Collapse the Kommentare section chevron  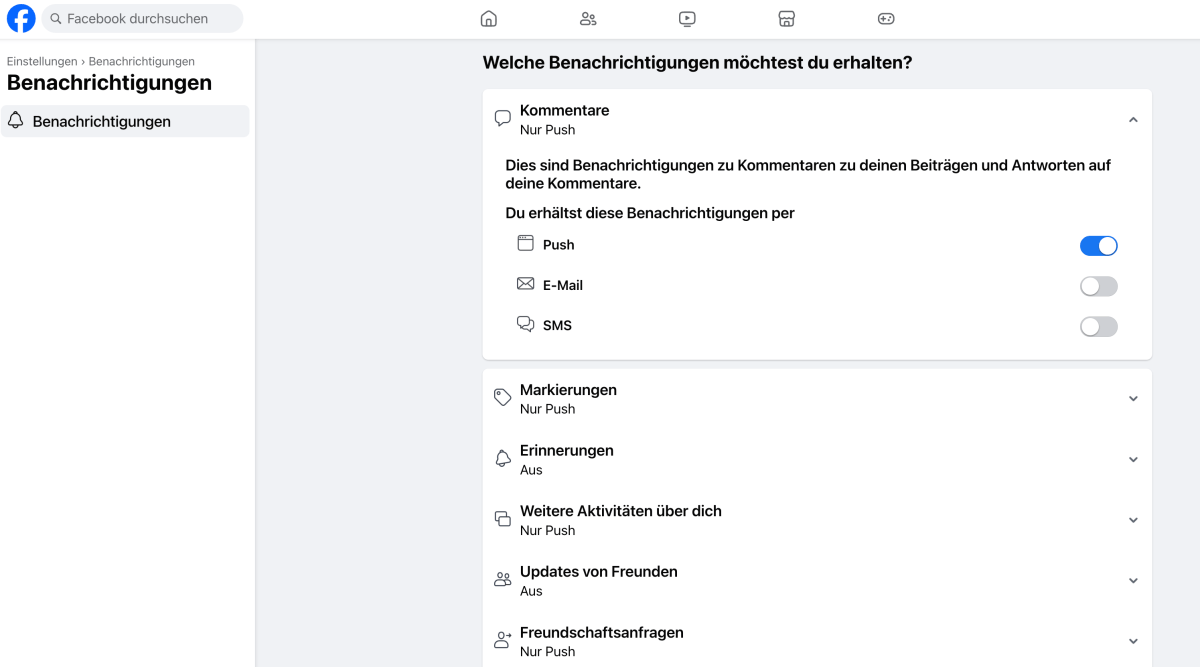1133,119
